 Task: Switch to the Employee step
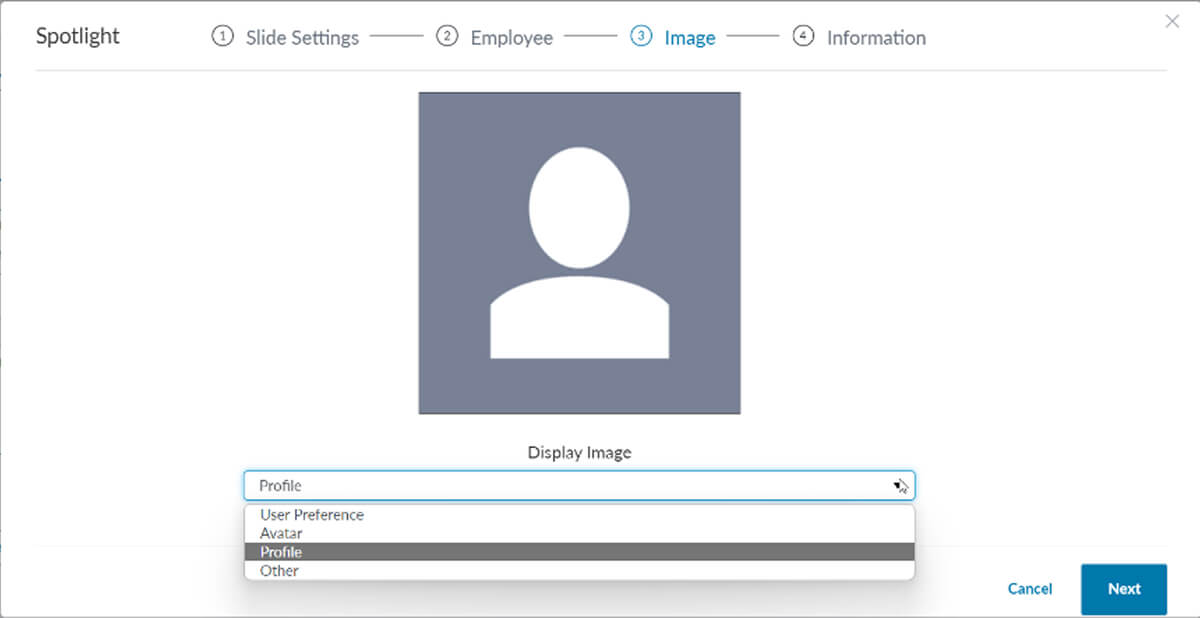pos(511,38)
